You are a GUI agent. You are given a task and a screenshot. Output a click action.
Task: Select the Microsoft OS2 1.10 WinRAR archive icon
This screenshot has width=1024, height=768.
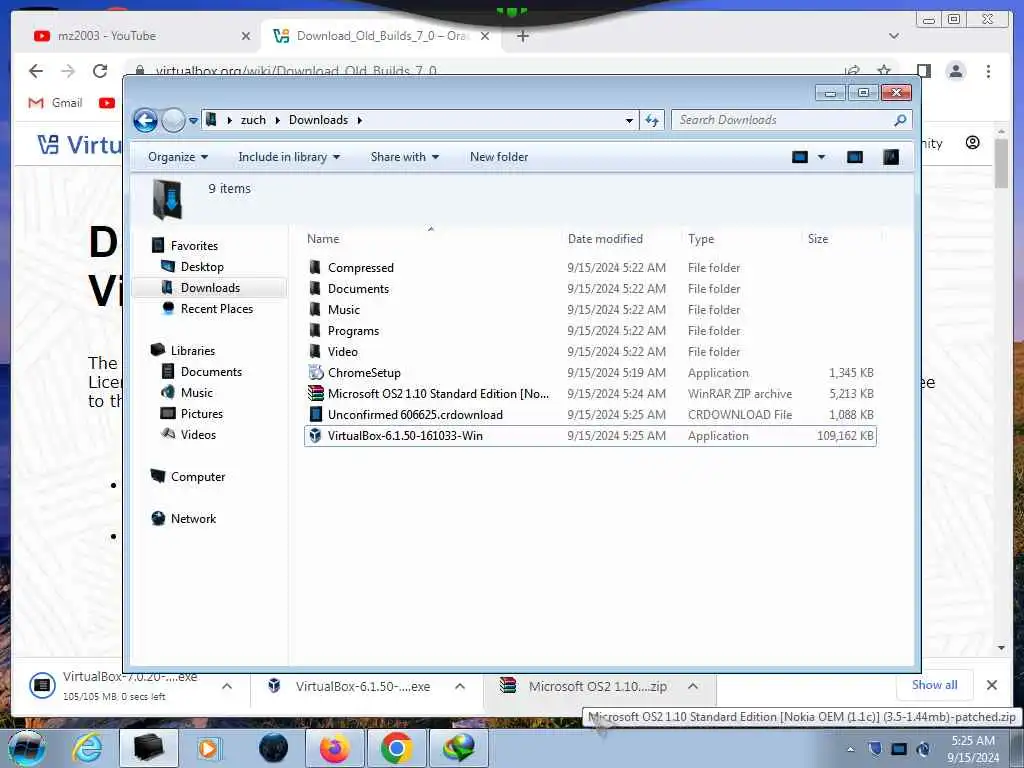click(x=315, y=393)
